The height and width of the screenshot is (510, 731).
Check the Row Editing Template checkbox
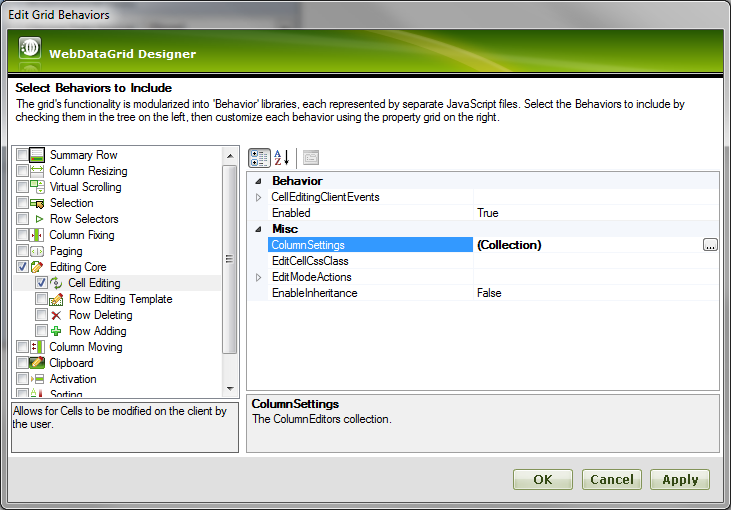(x=41, y=299)
